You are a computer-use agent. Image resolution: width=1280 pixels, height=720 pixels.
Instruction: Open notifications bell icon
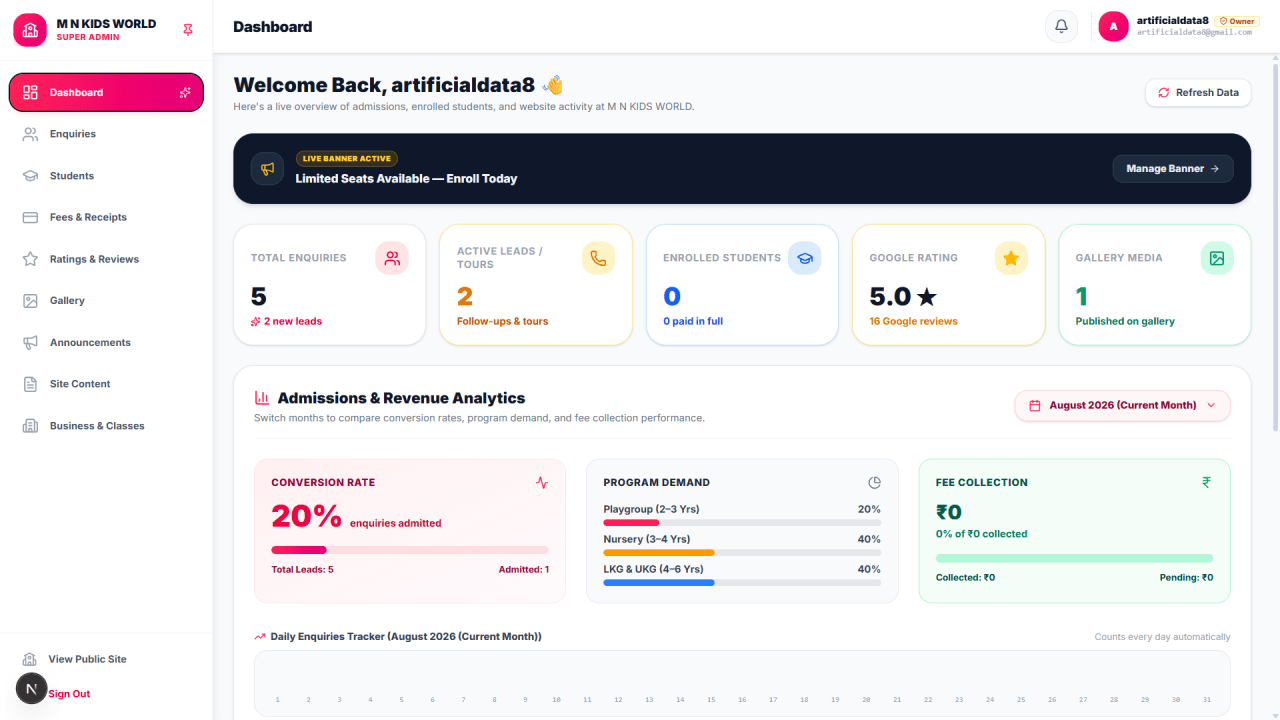pos(1062,26)
